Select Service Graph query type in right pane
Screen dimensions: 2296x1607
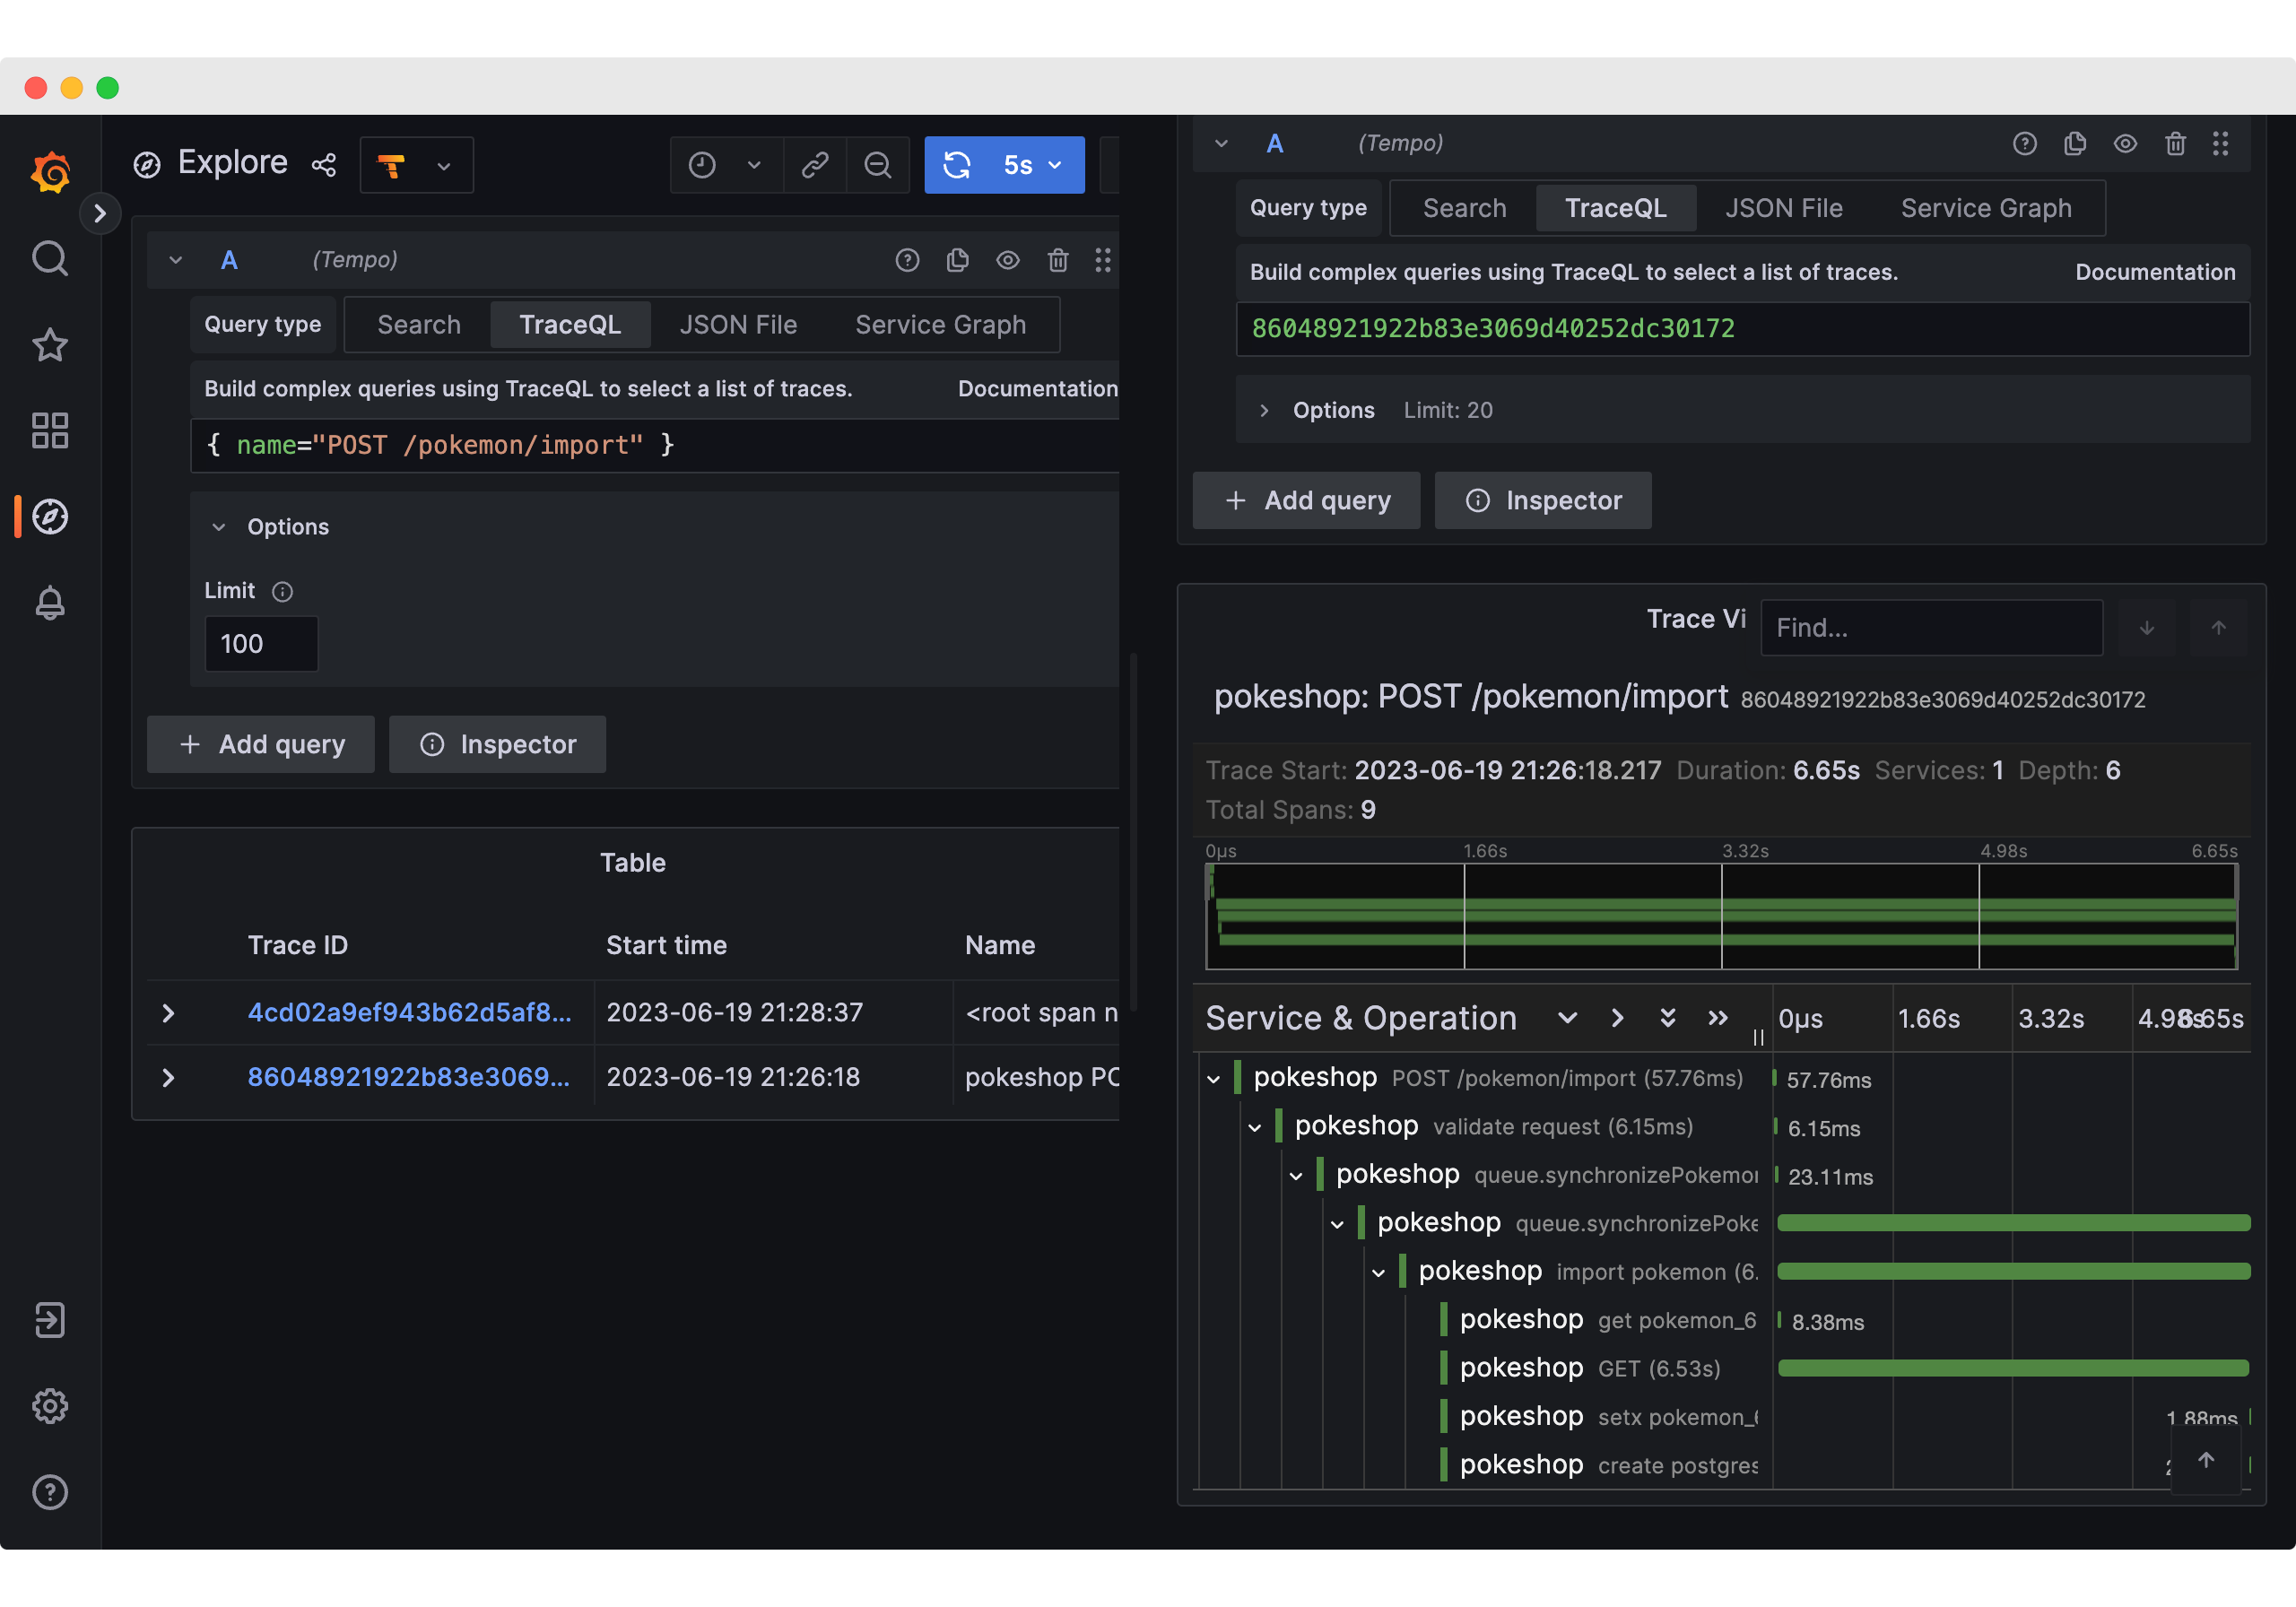click(1986, 208)
